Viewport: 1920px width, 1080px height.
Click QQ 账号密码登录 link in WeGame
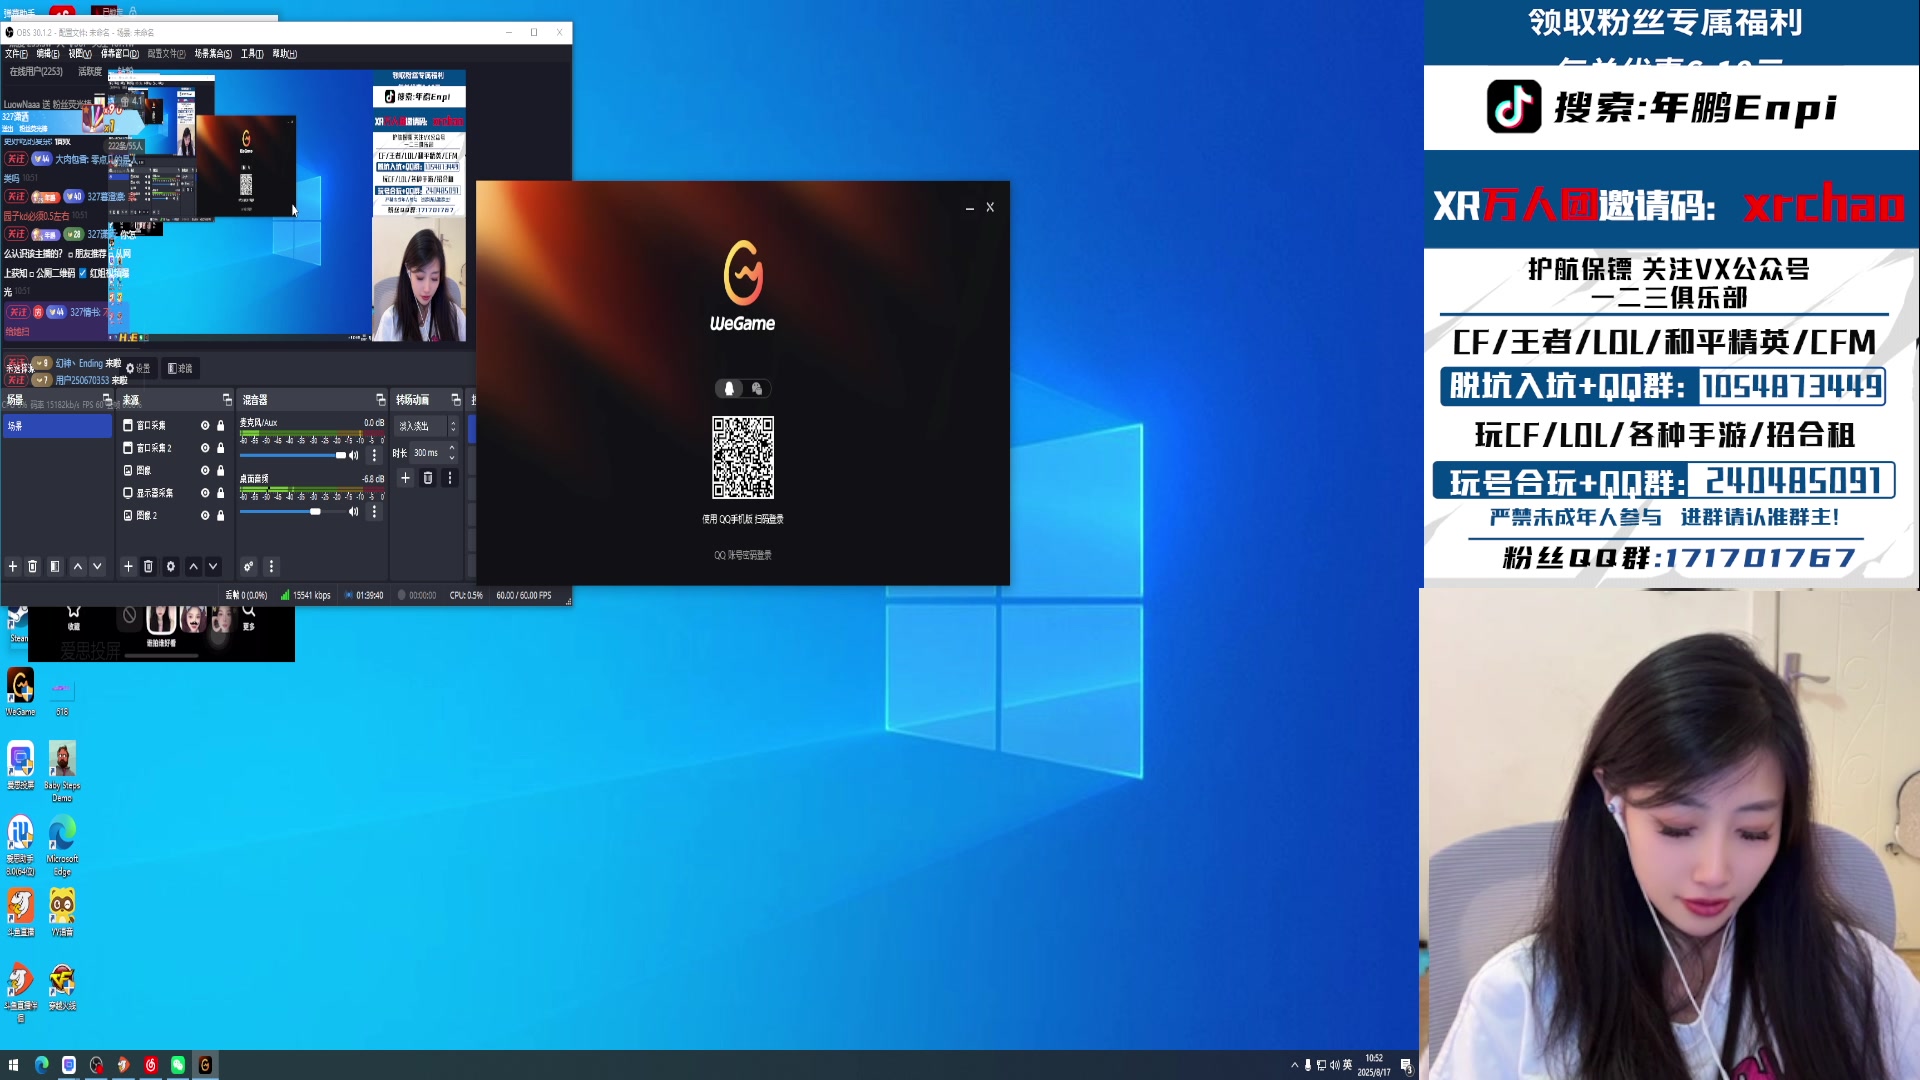pyautogui.click(x=743, y=555)
